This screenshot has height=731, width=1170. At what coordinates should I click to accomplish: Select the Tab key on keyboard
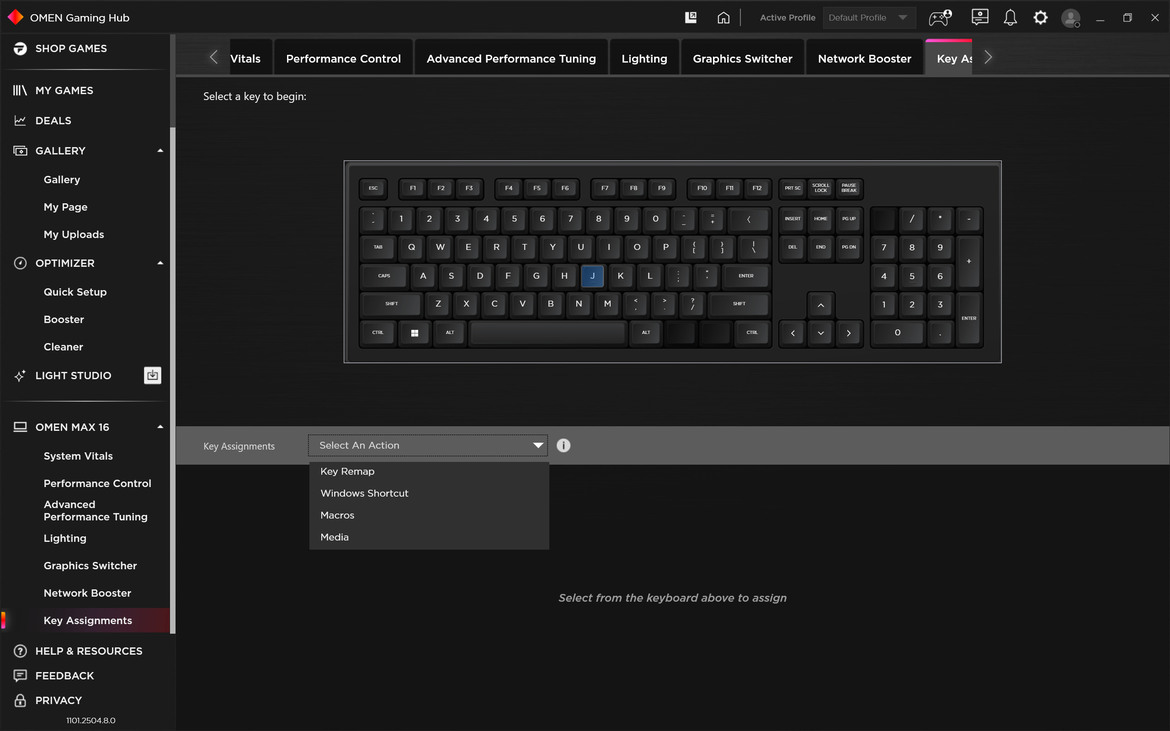pyautogui.click(x=378, y=247)
